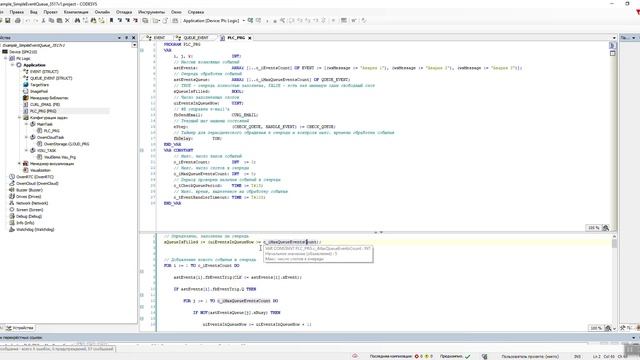Collapse the VAR CONSTANT block fold marker

pos(142,150)
